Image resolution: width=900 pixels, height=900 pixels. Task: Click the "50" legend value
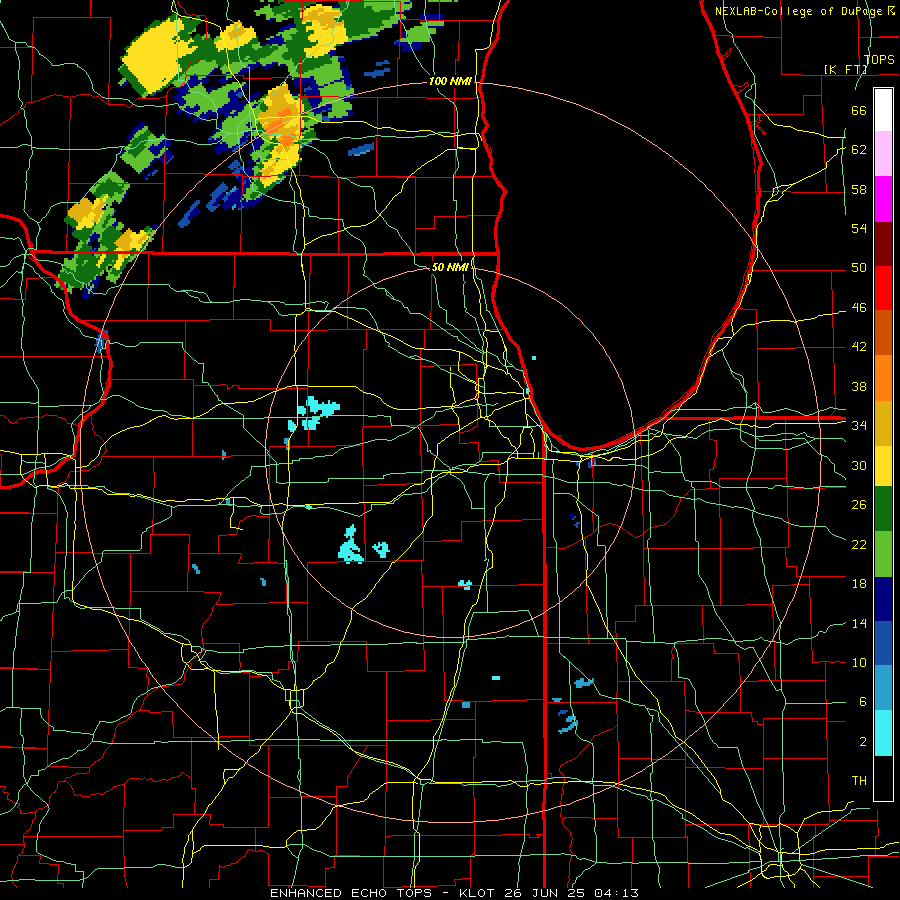click(x=859, y=268)
